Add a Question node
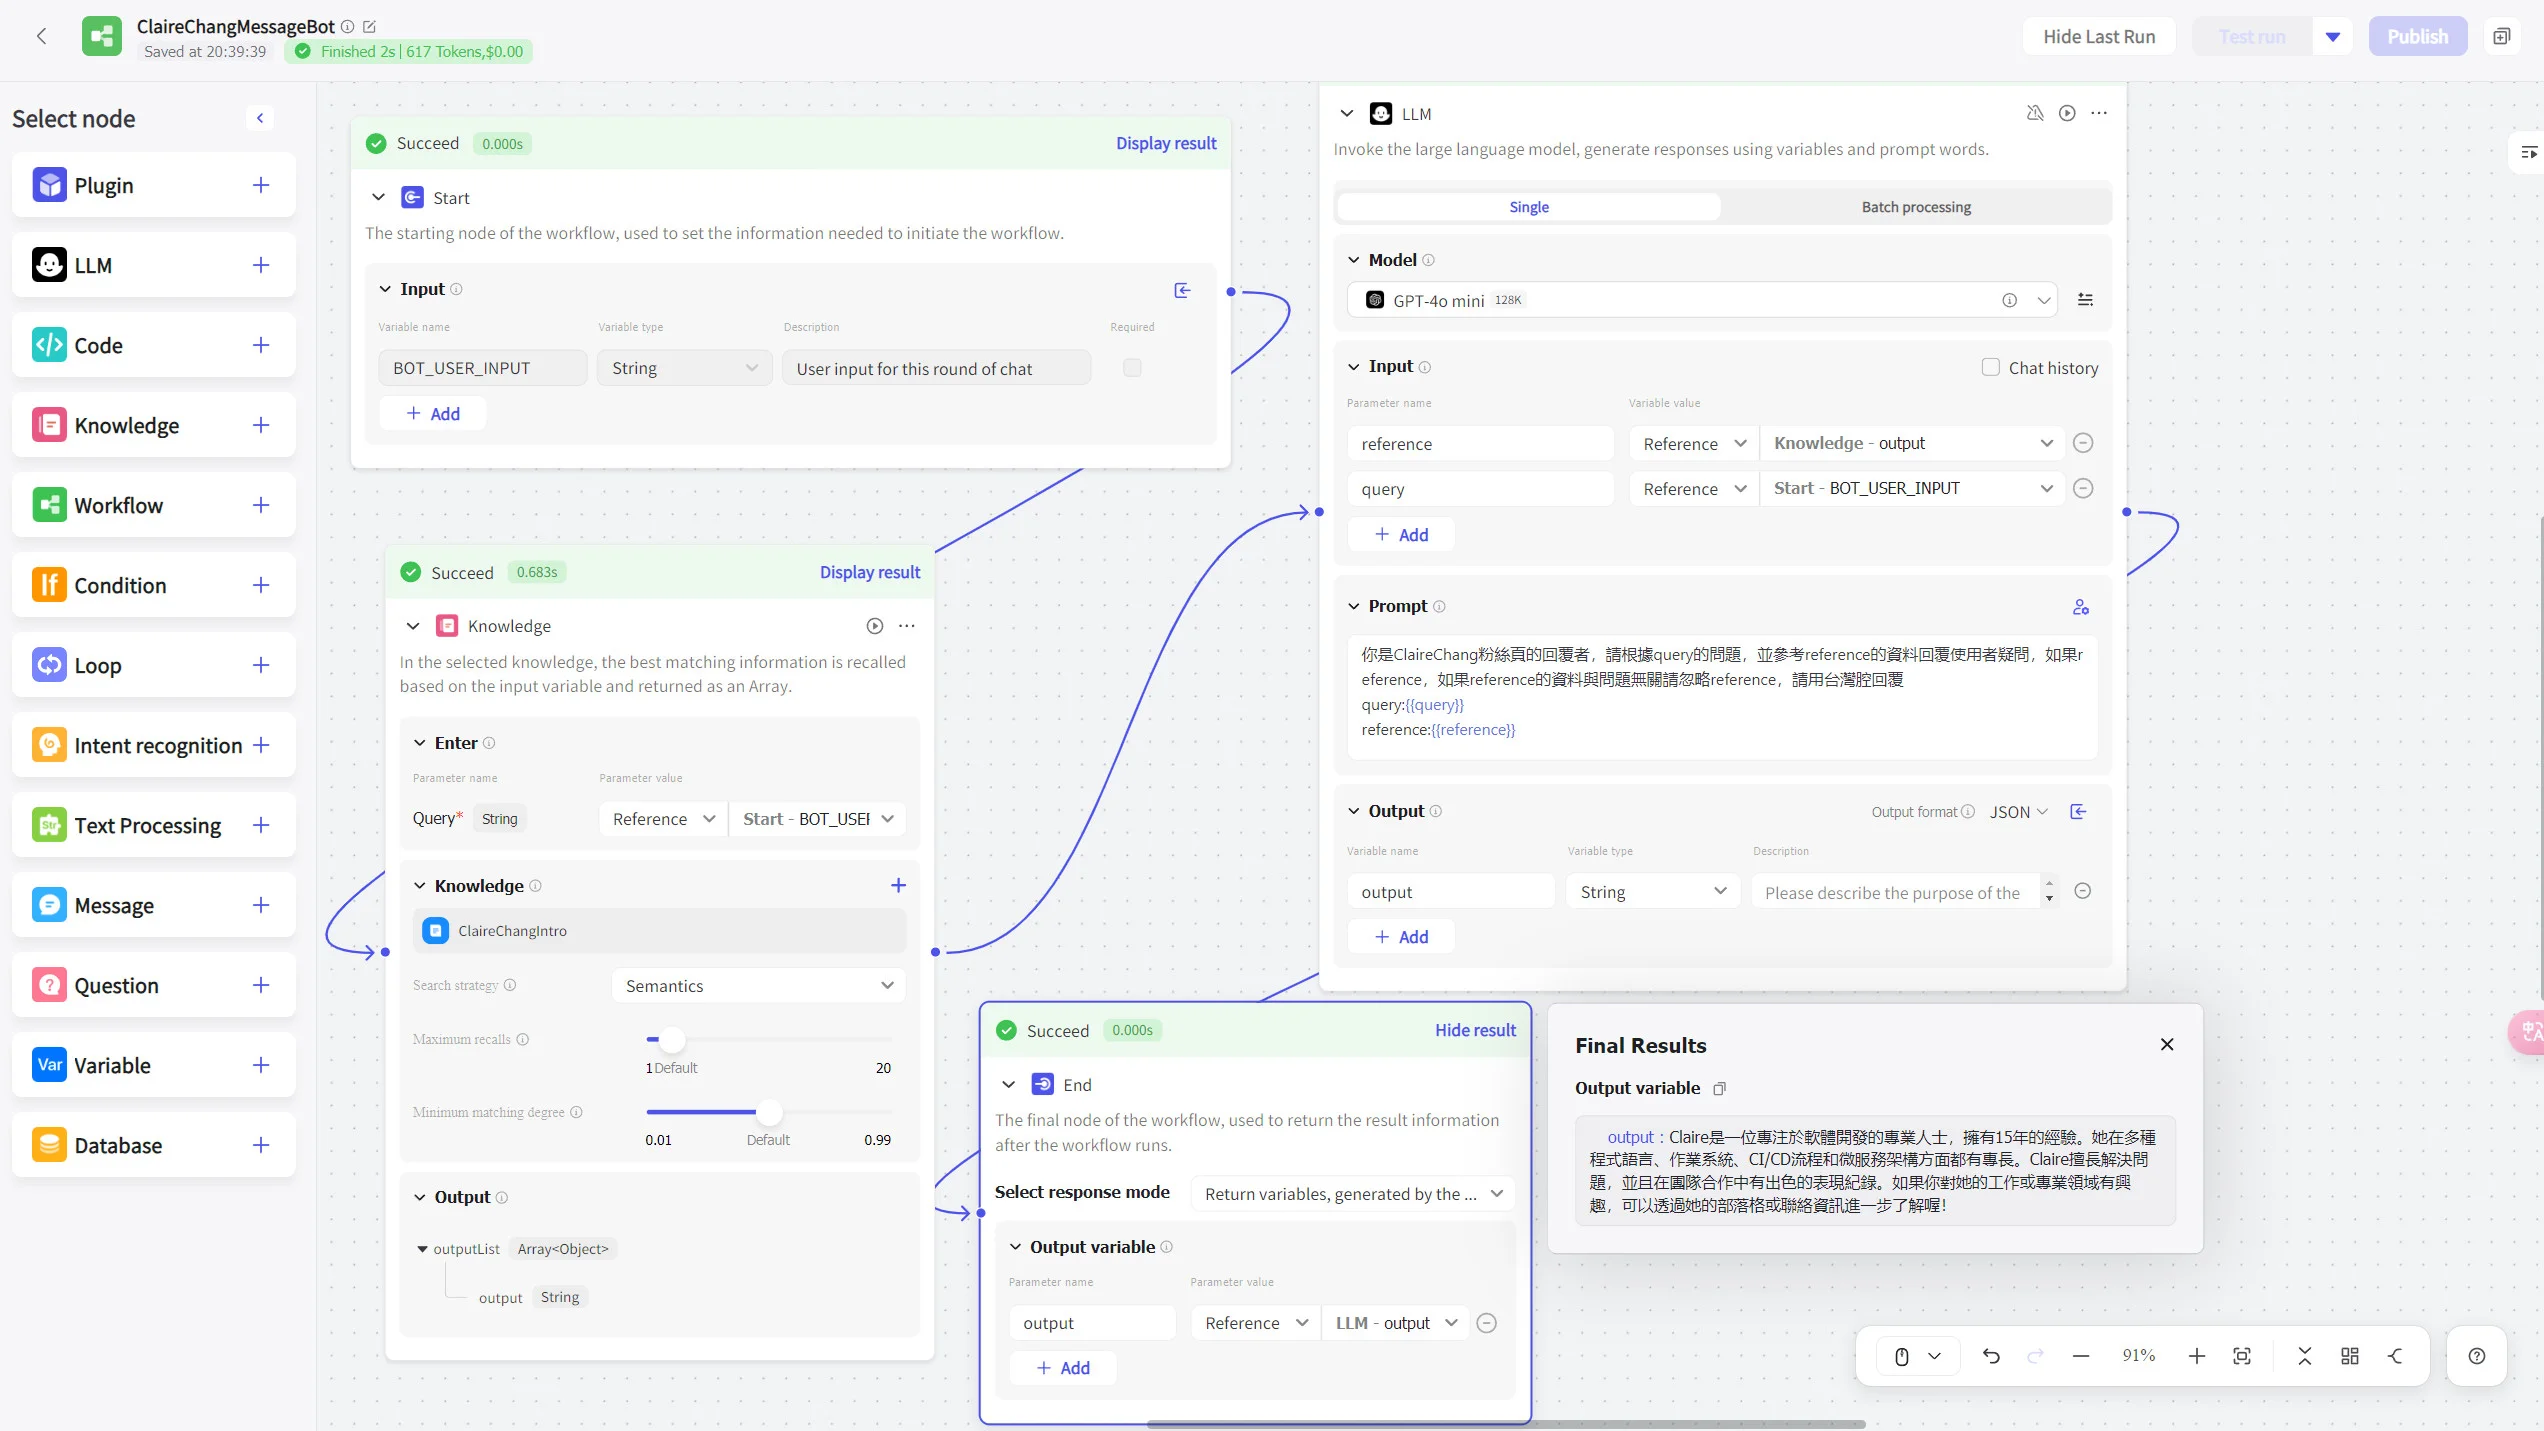Image resolution: width=2544 pixels, height=1431 pixels. (x=261, y=985)
